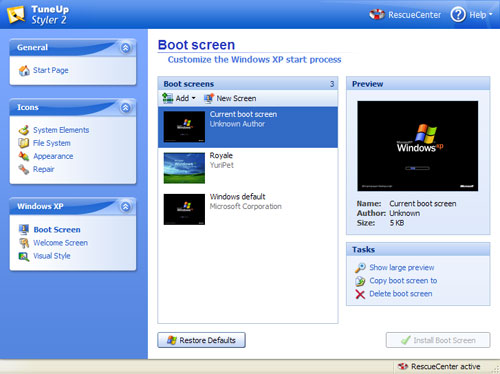Click 'RescueCenter active' status text
This screenshot has height=374, width=500.
(446, 366)
